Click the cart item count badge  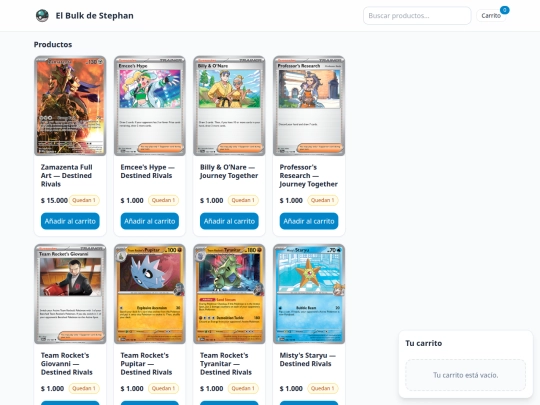click(x=505, y=10)
